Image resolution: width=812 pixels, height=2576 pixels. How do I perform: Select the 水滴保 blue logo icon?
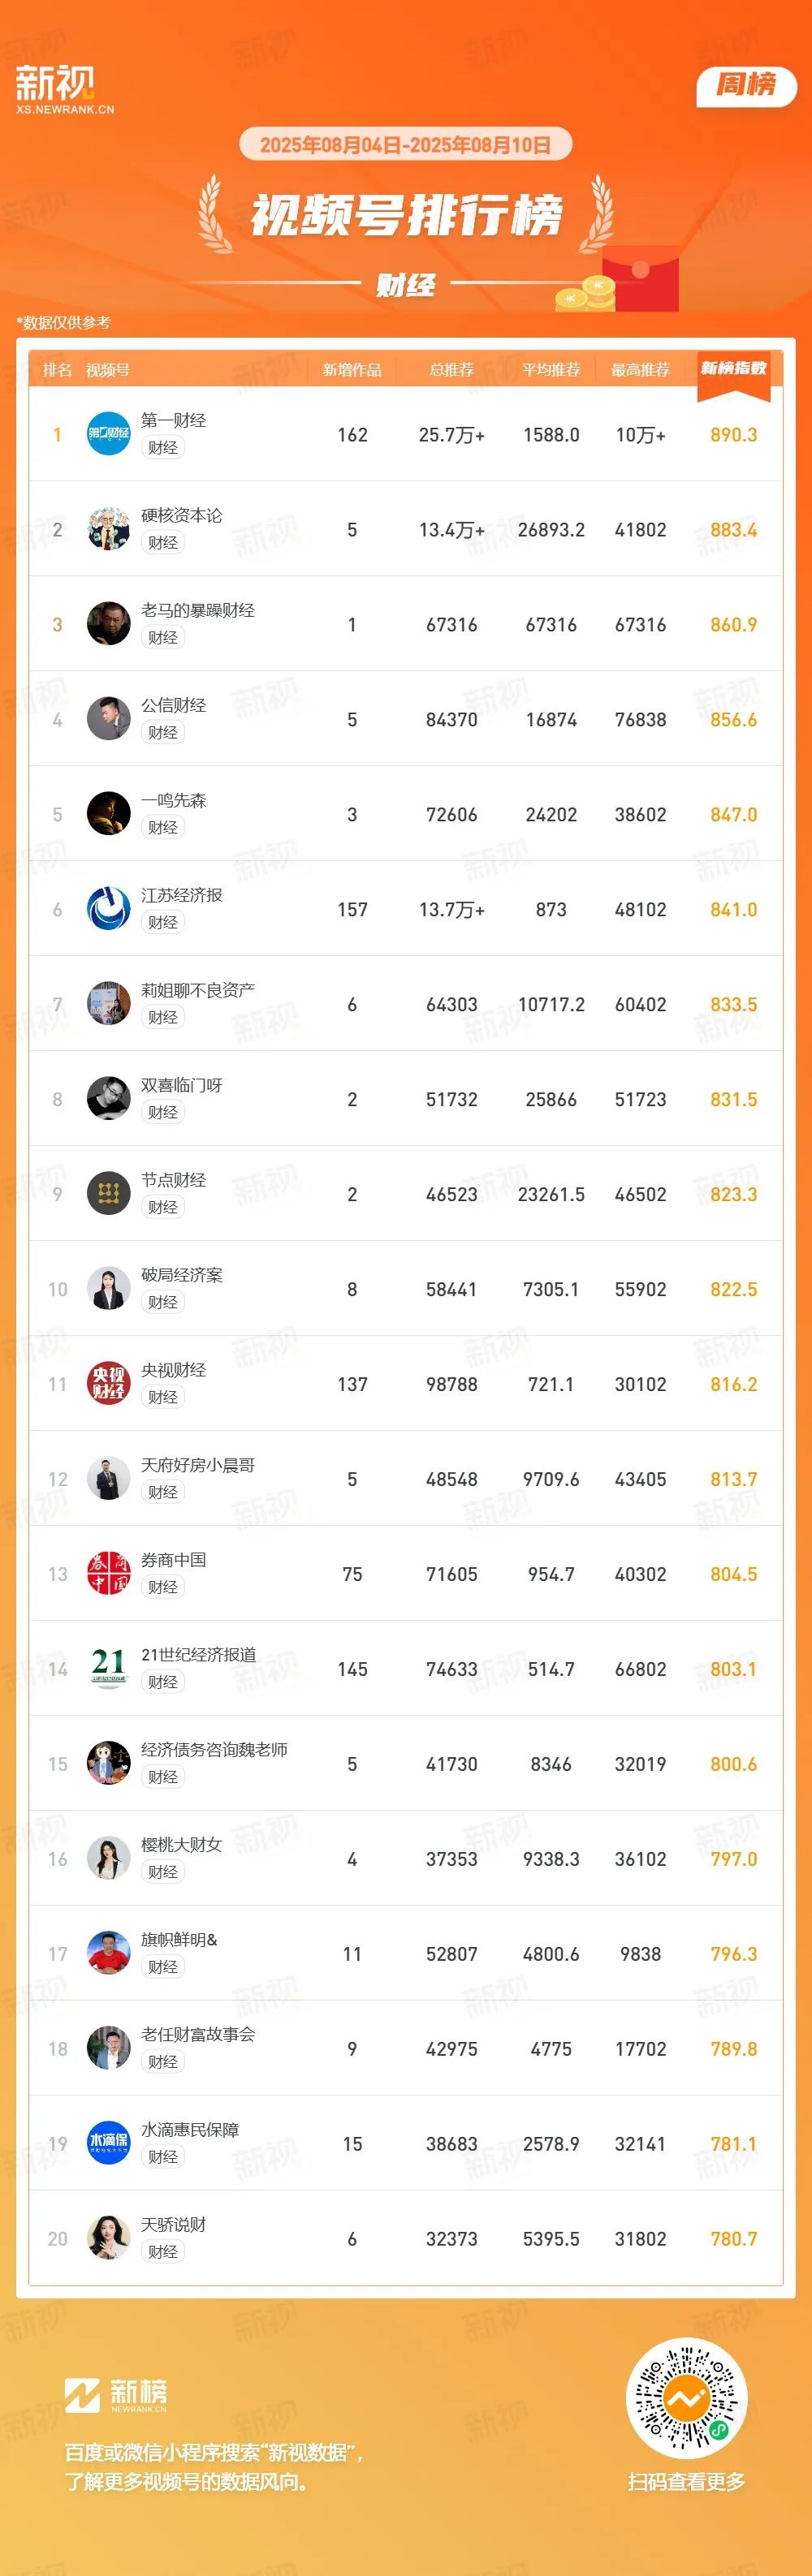(x=109, y=2144)
